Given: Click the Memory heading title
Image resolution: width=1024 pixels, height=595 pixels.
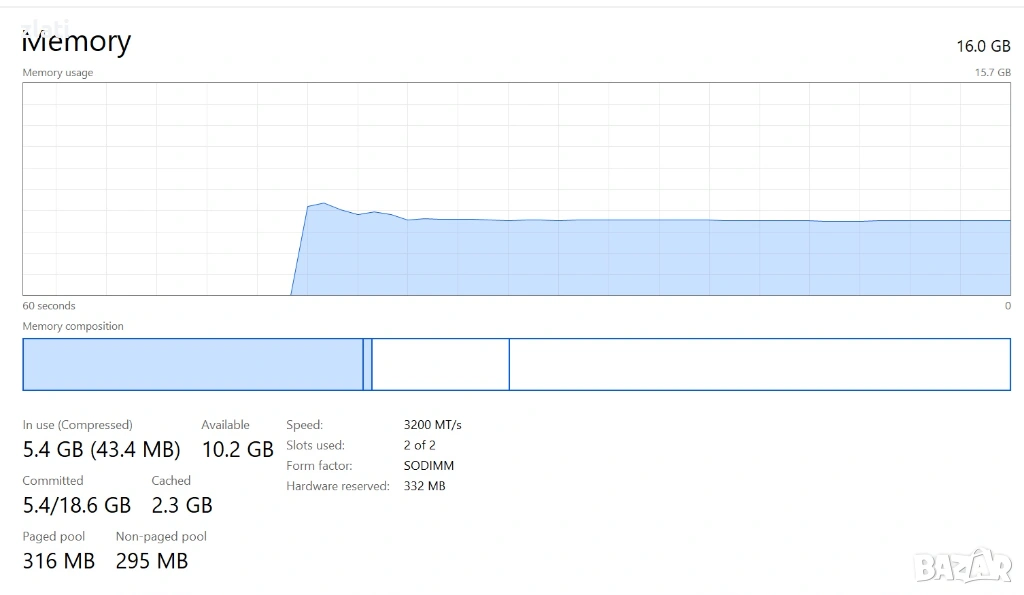Looking at the screenshot, I should pyautogui.click(x=76, y=42).
